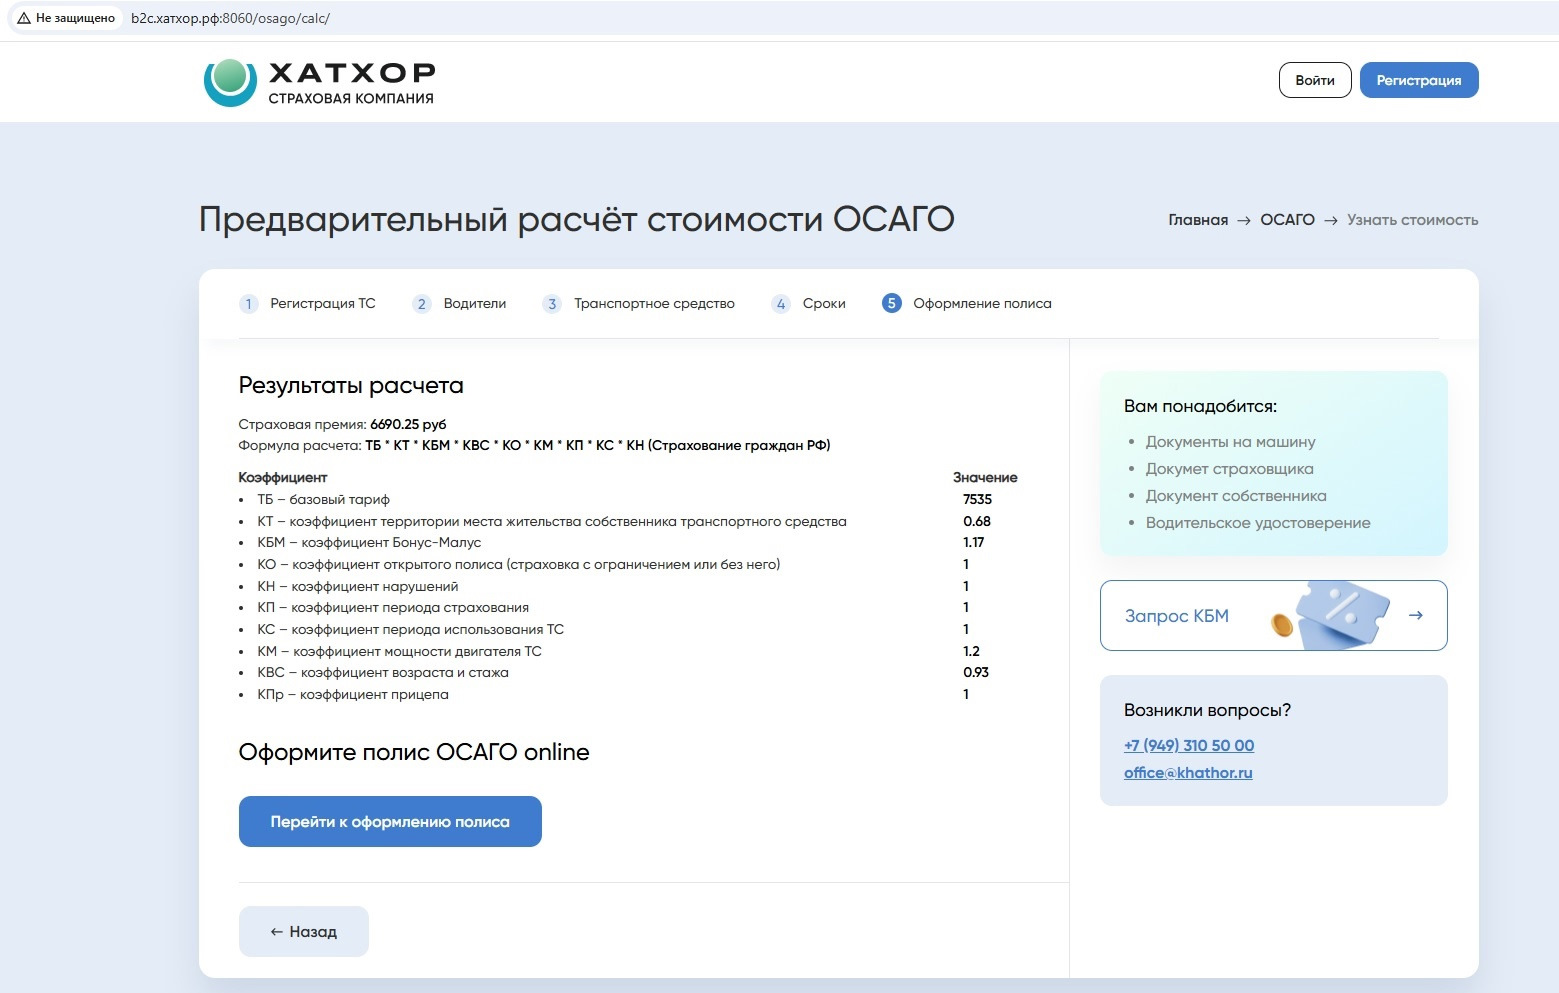The width and height of the screenshot is (1559, 993).
Task: Click the Войти button
Action: click(x=1315, y=80)
